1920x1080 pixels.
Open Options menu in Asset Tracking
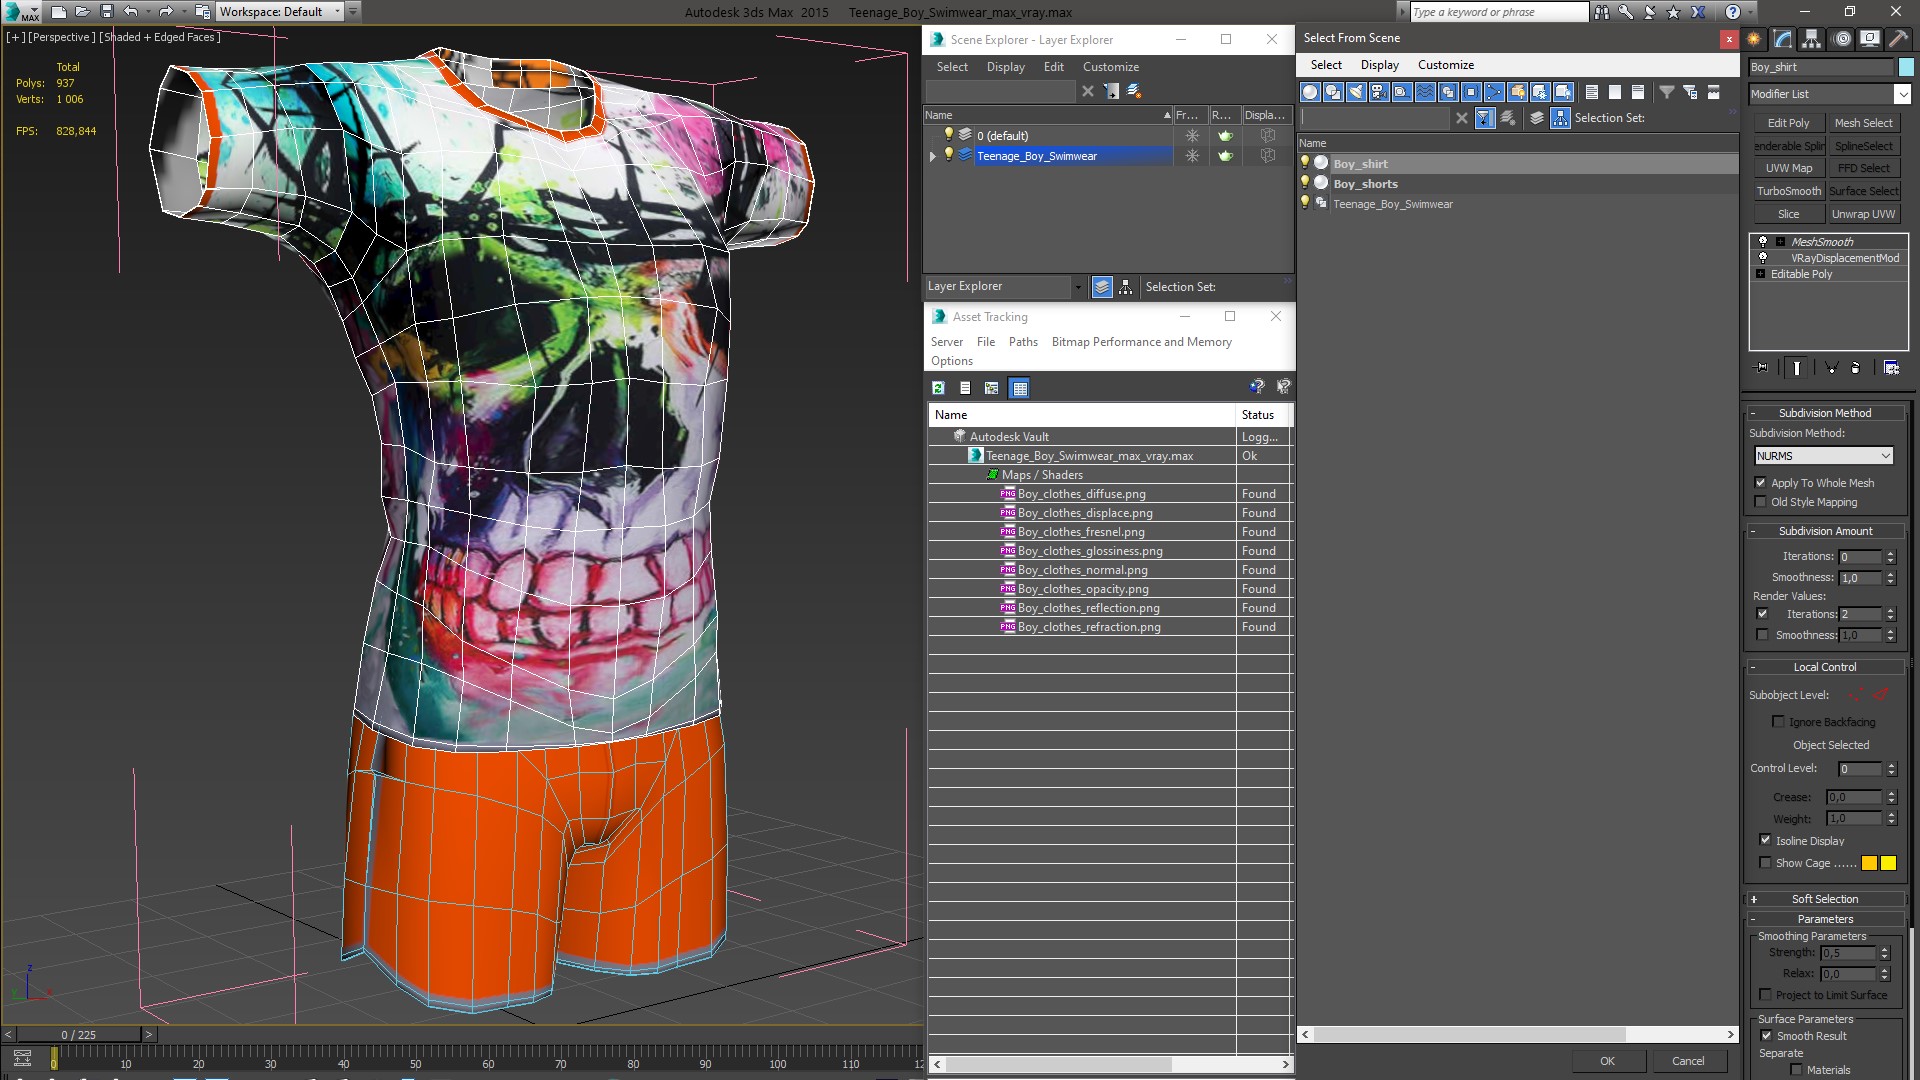(951, 361)
